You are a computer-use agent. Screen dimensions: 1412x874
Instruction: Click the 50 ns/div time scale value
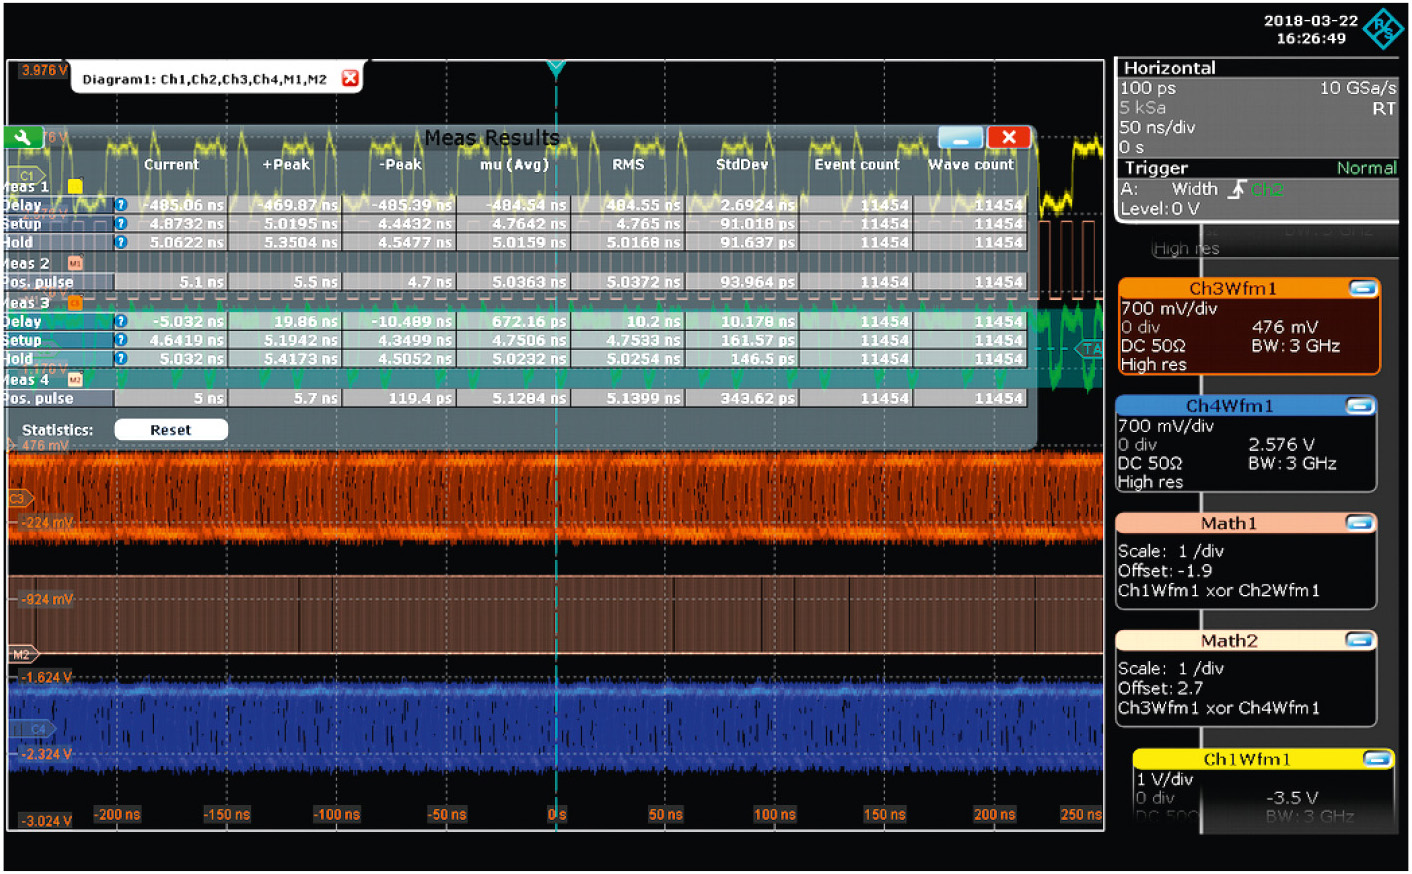[1157, 128]
